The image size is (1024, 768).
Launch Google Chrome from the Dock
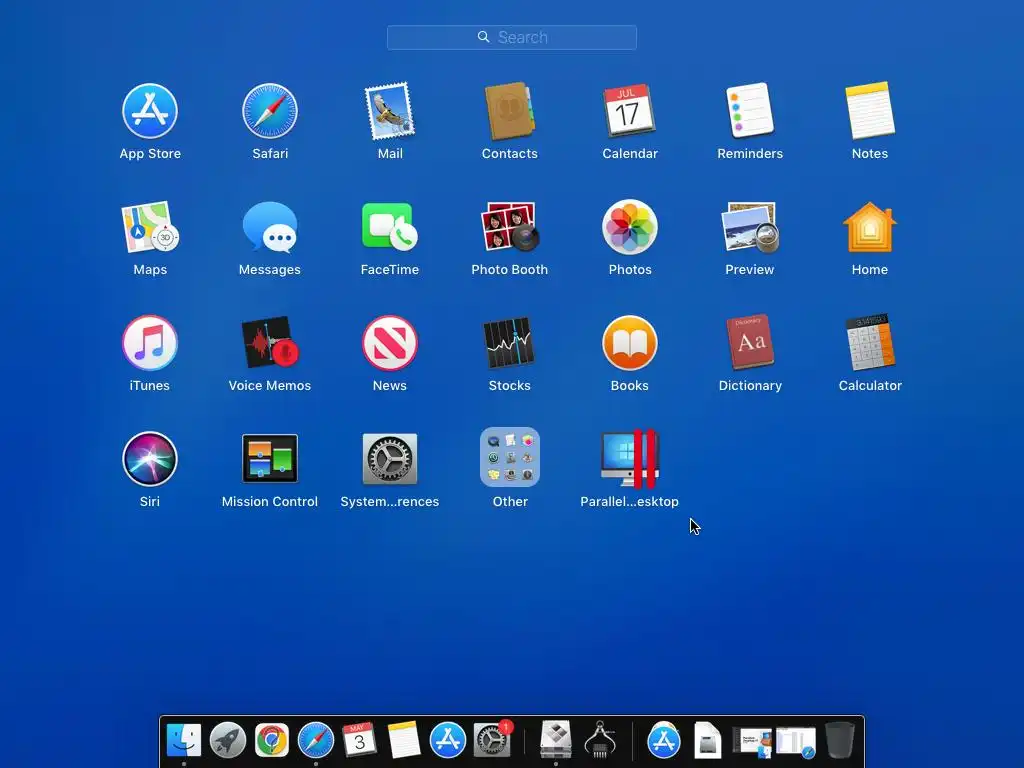(272, 740)
